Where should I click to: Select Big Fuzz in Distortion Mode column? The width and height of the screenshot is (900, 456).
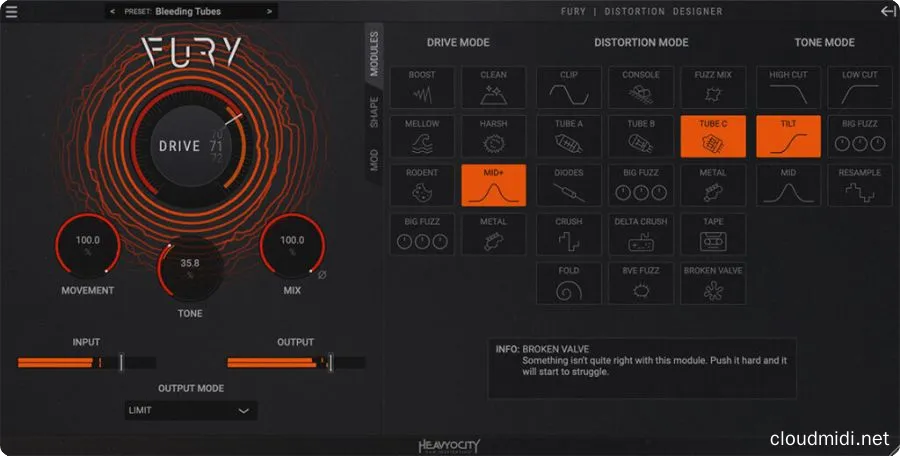(x=641, y=186)
